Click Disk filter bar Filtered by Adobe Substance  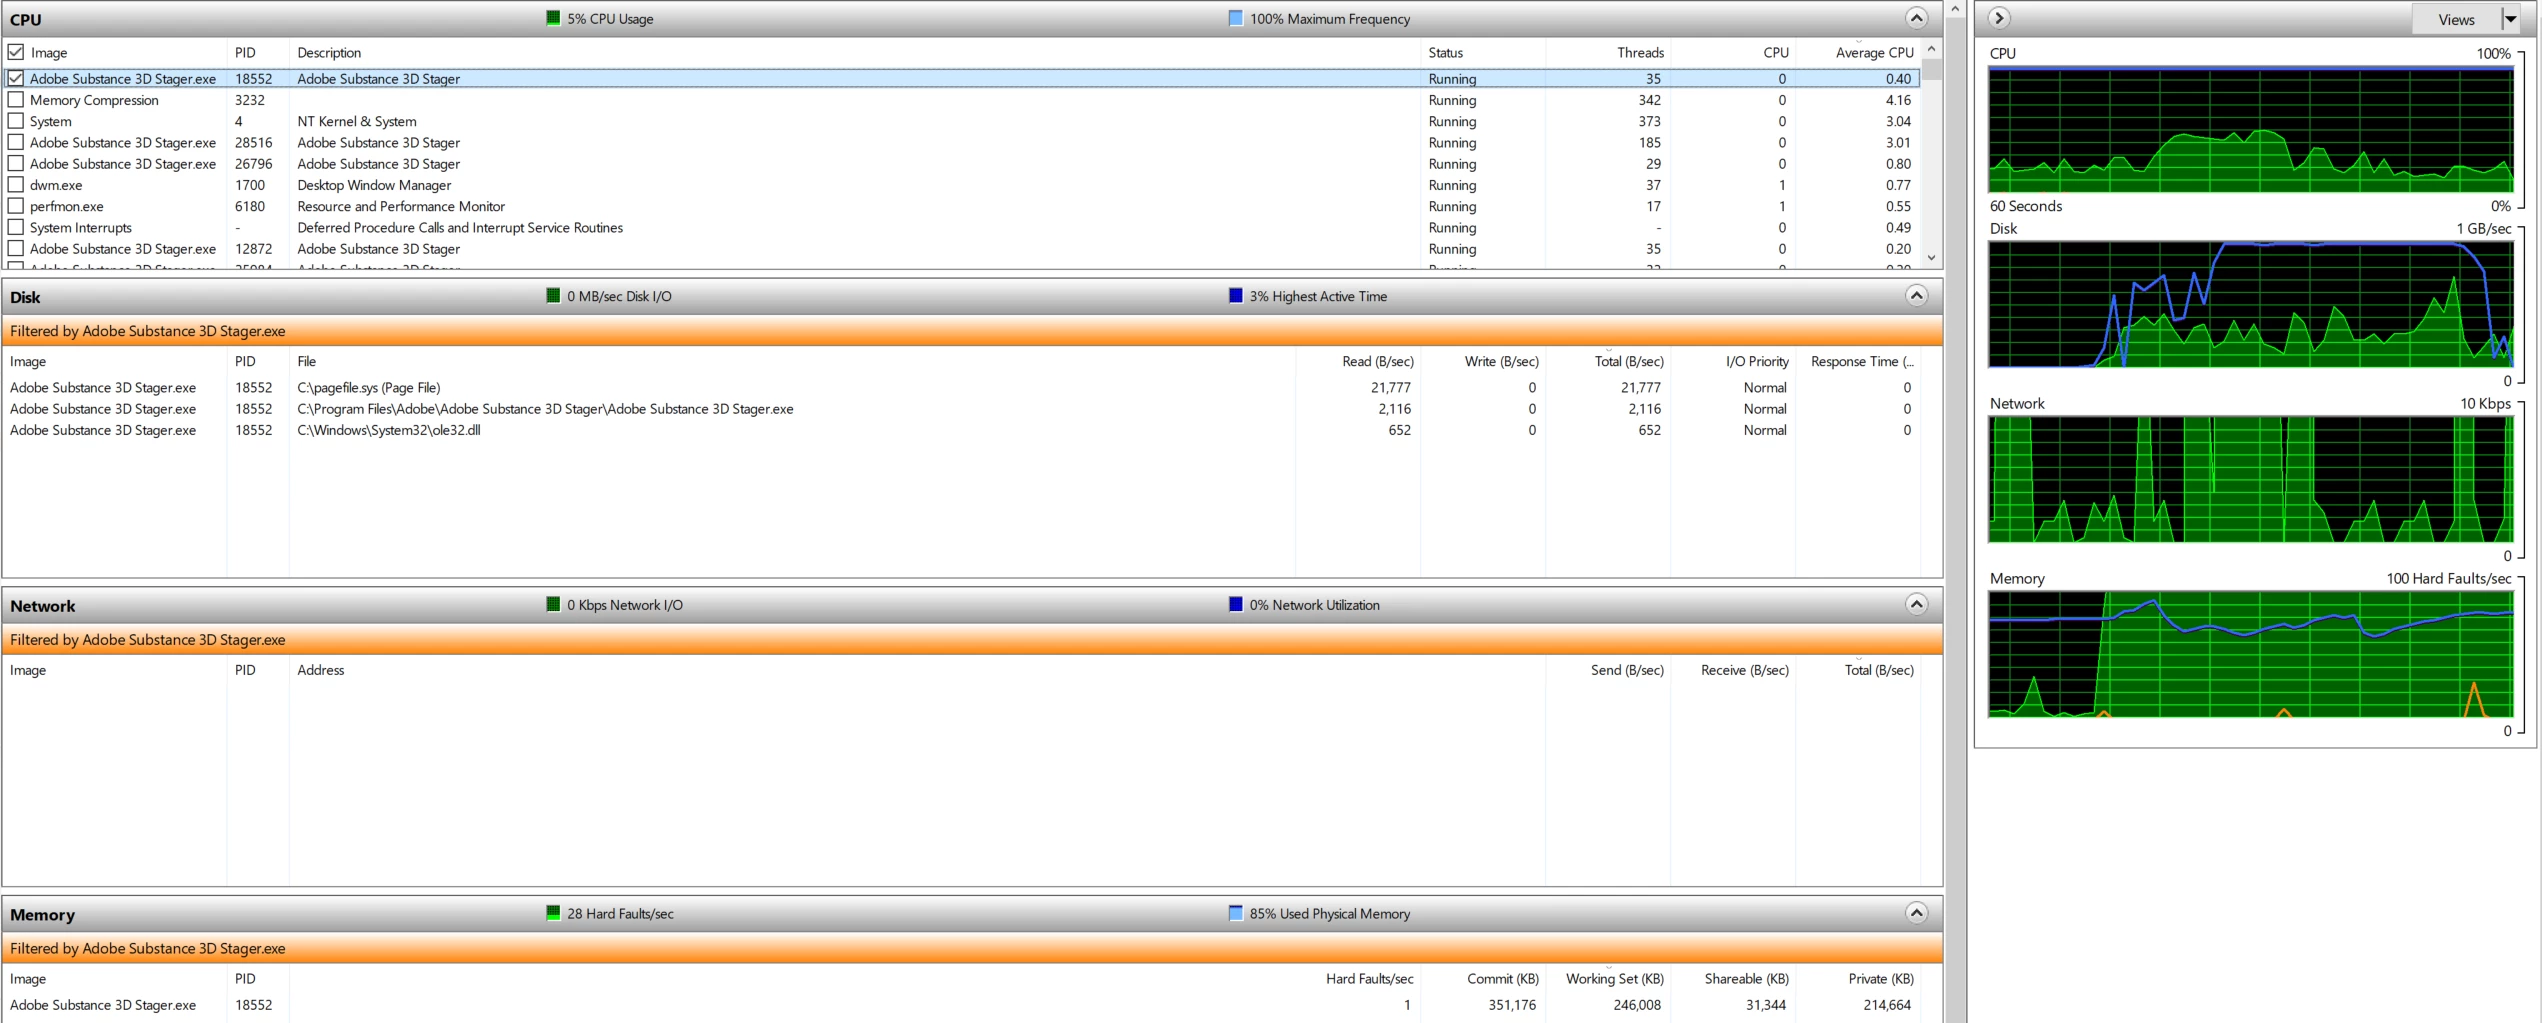(x=972, y=331)
